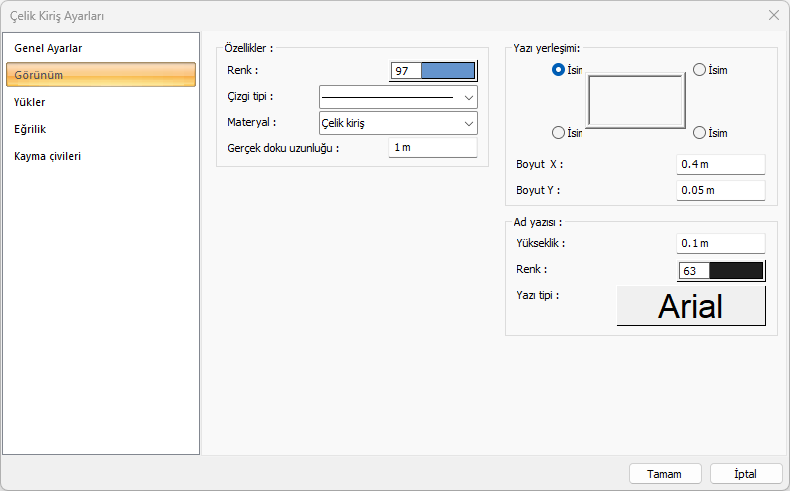The height and width of the screenshot is (491, 790).
Task: Open the Eğrilik settings section
Action: coord(31,129)
